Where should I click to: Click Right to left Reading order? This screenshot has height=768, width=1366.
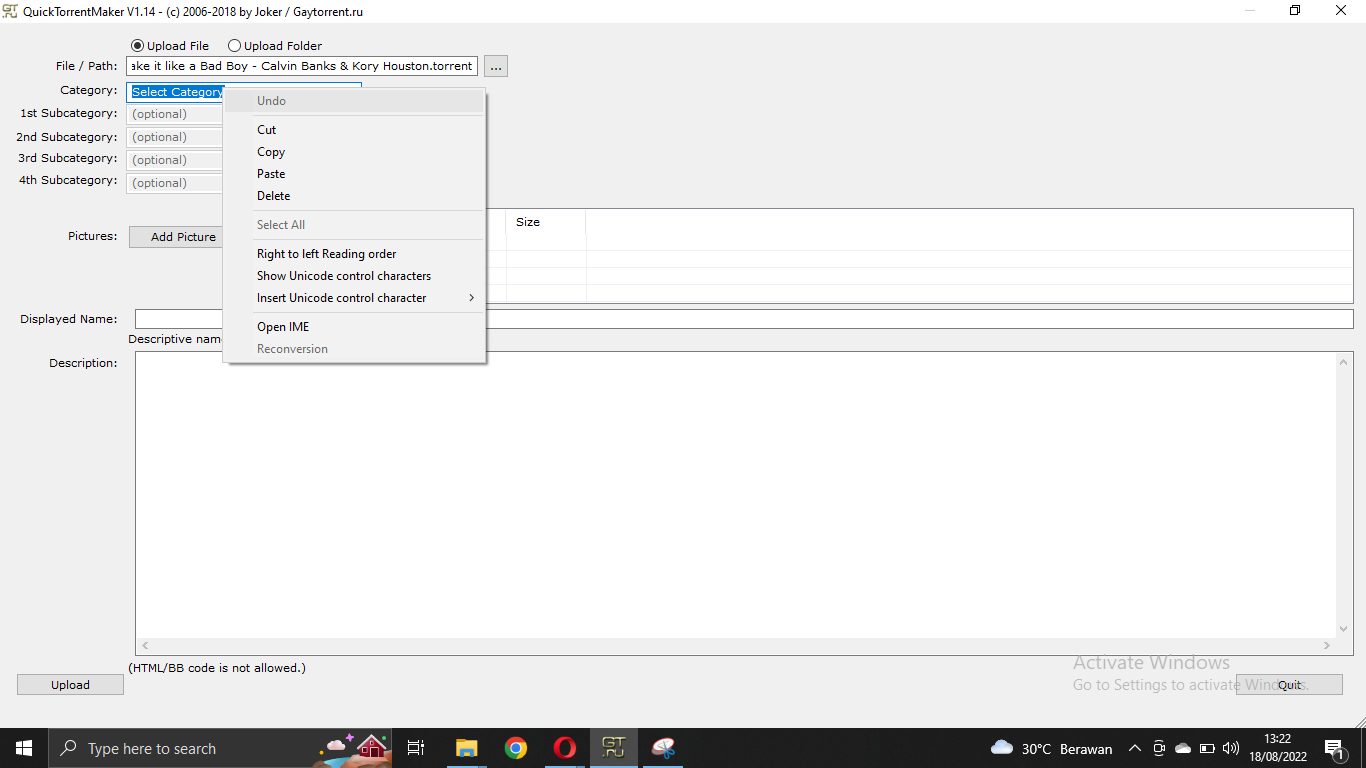pyautogui.click(x=326, y=254)
